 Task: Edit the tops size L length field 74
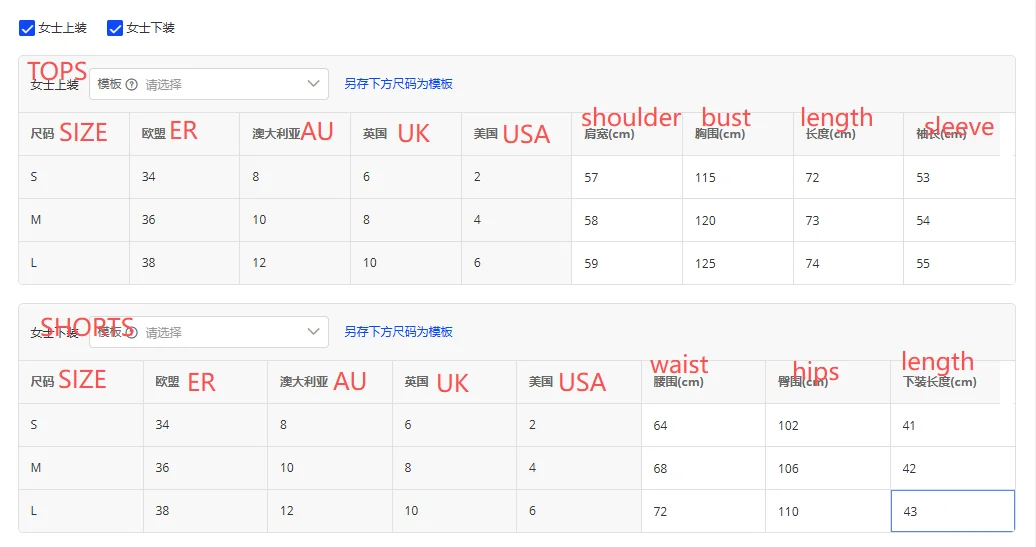pyautogui.click(x=847, y=264)
